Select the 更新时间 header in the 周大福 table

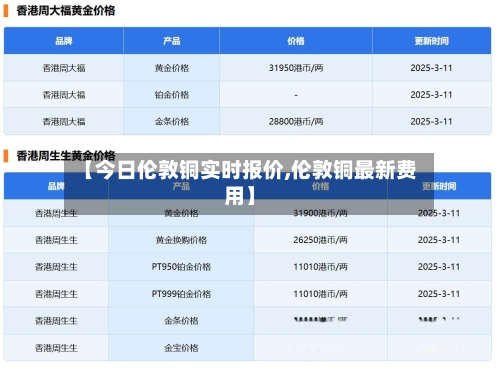click(x=431, y=41)
